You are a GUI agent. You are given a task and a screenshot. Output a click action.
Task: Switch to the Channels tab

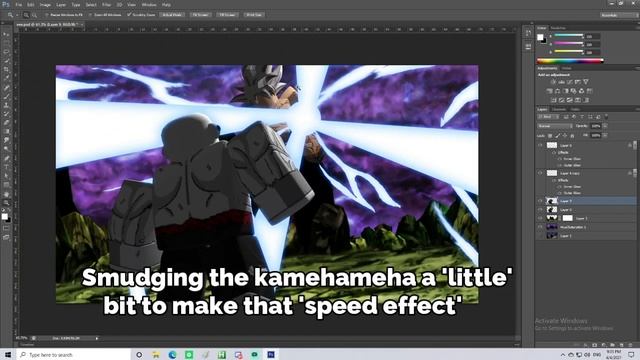(559, 109)
